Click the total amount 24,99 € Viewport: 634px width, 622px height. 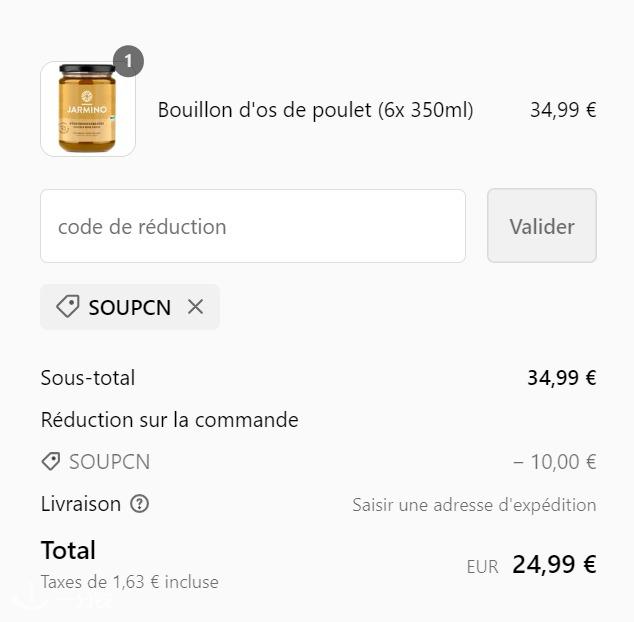coord(554,564)
